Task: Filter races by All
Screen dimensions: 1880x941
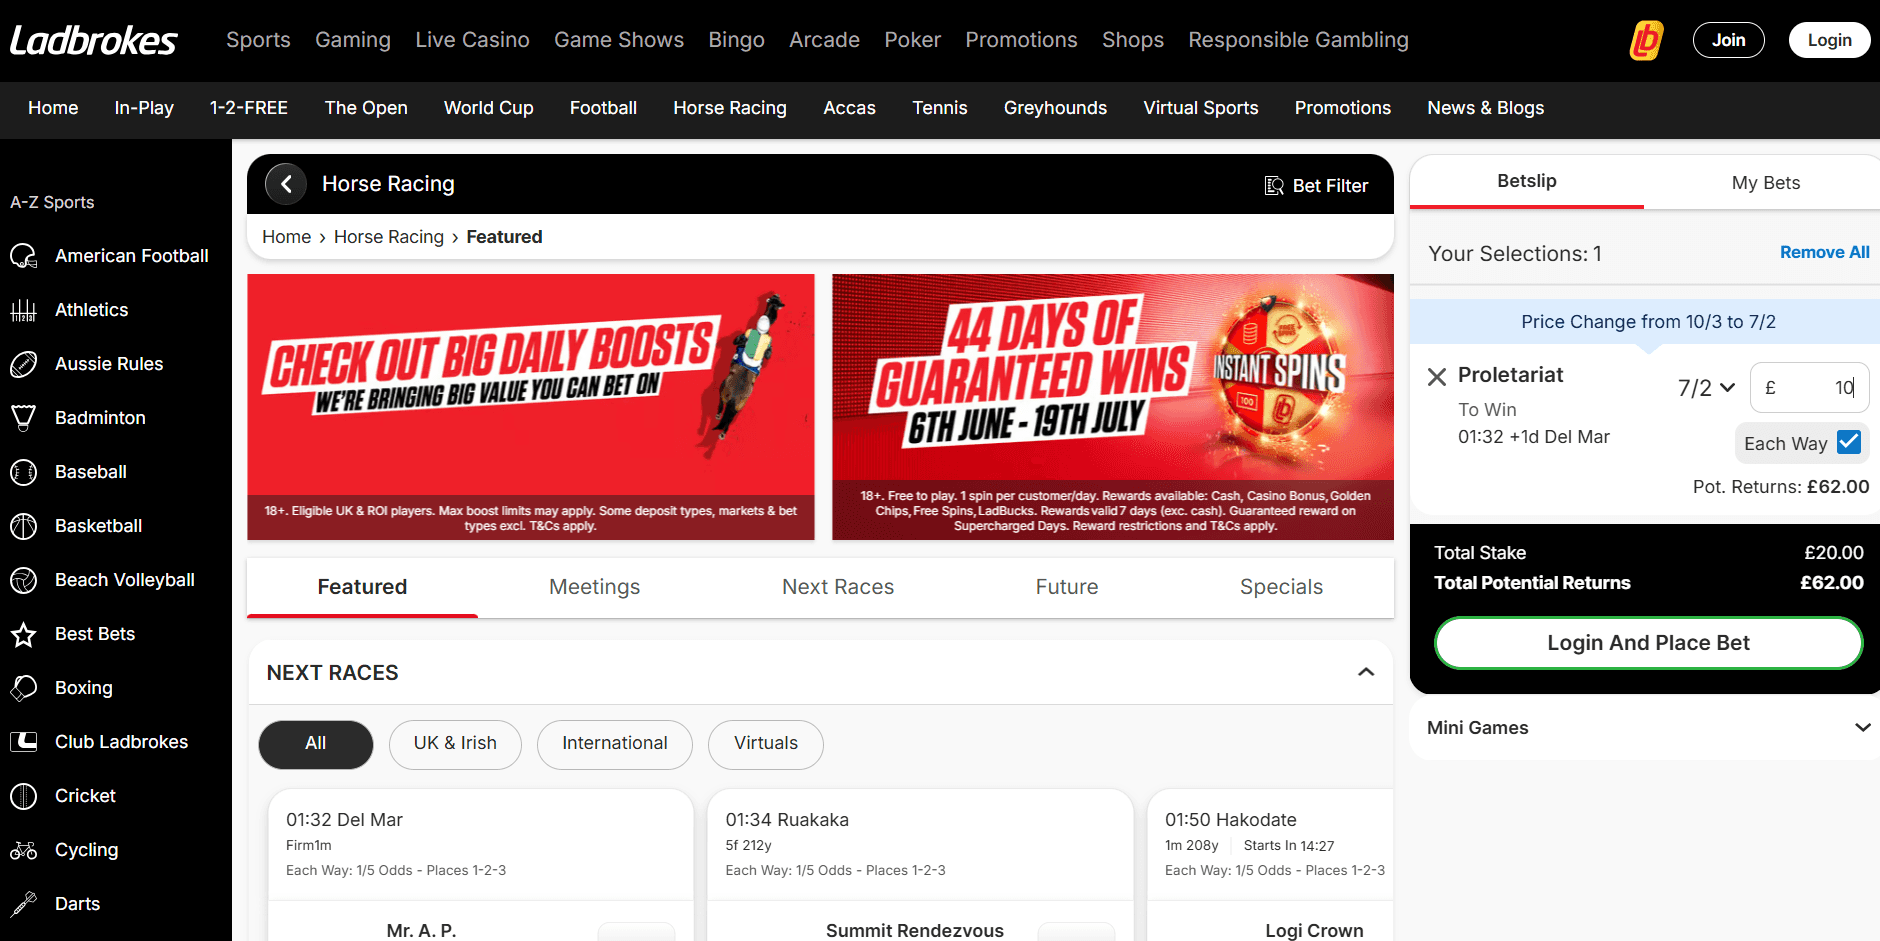Action: point(316,744)
